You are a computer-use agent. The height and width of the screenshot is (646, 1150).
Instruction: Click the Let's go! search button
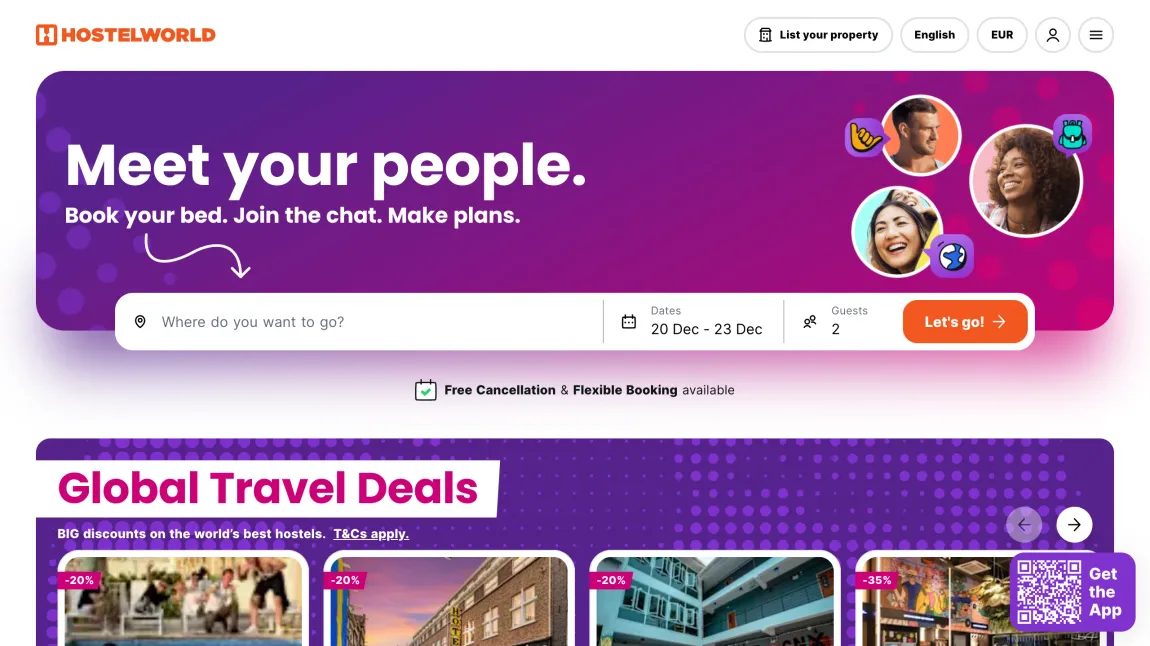coord(964,322)
